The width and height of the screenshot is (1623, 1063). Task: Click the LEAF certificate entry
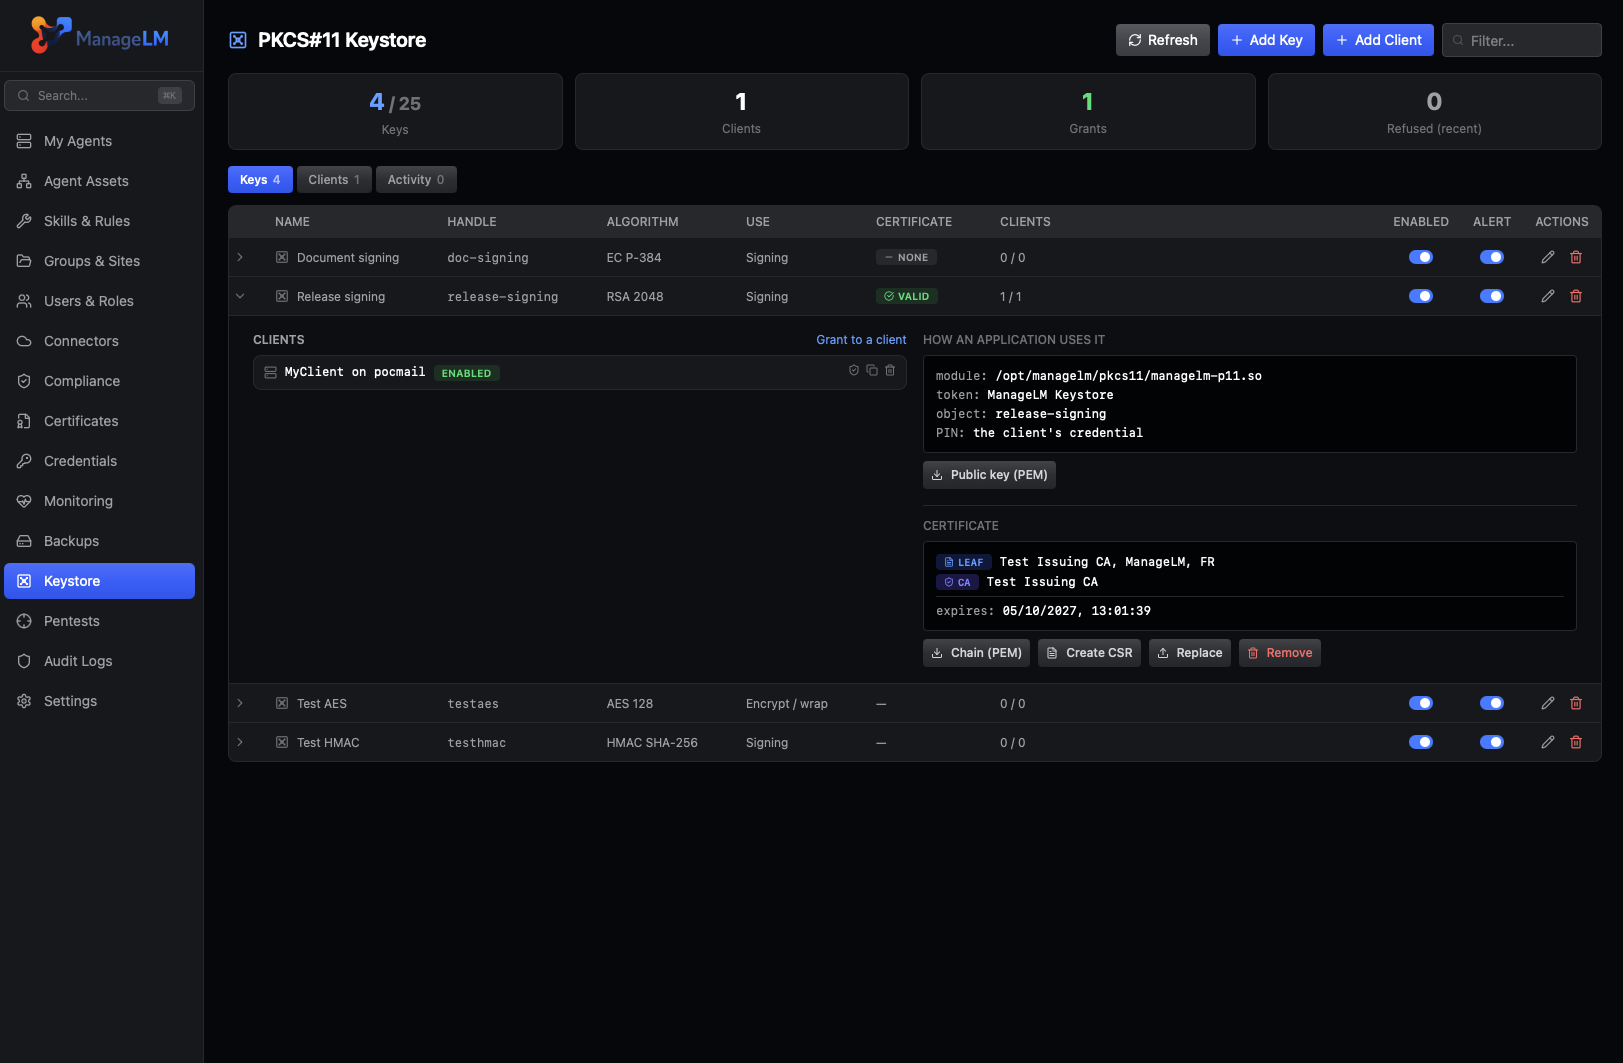[x=1075, y=562]
